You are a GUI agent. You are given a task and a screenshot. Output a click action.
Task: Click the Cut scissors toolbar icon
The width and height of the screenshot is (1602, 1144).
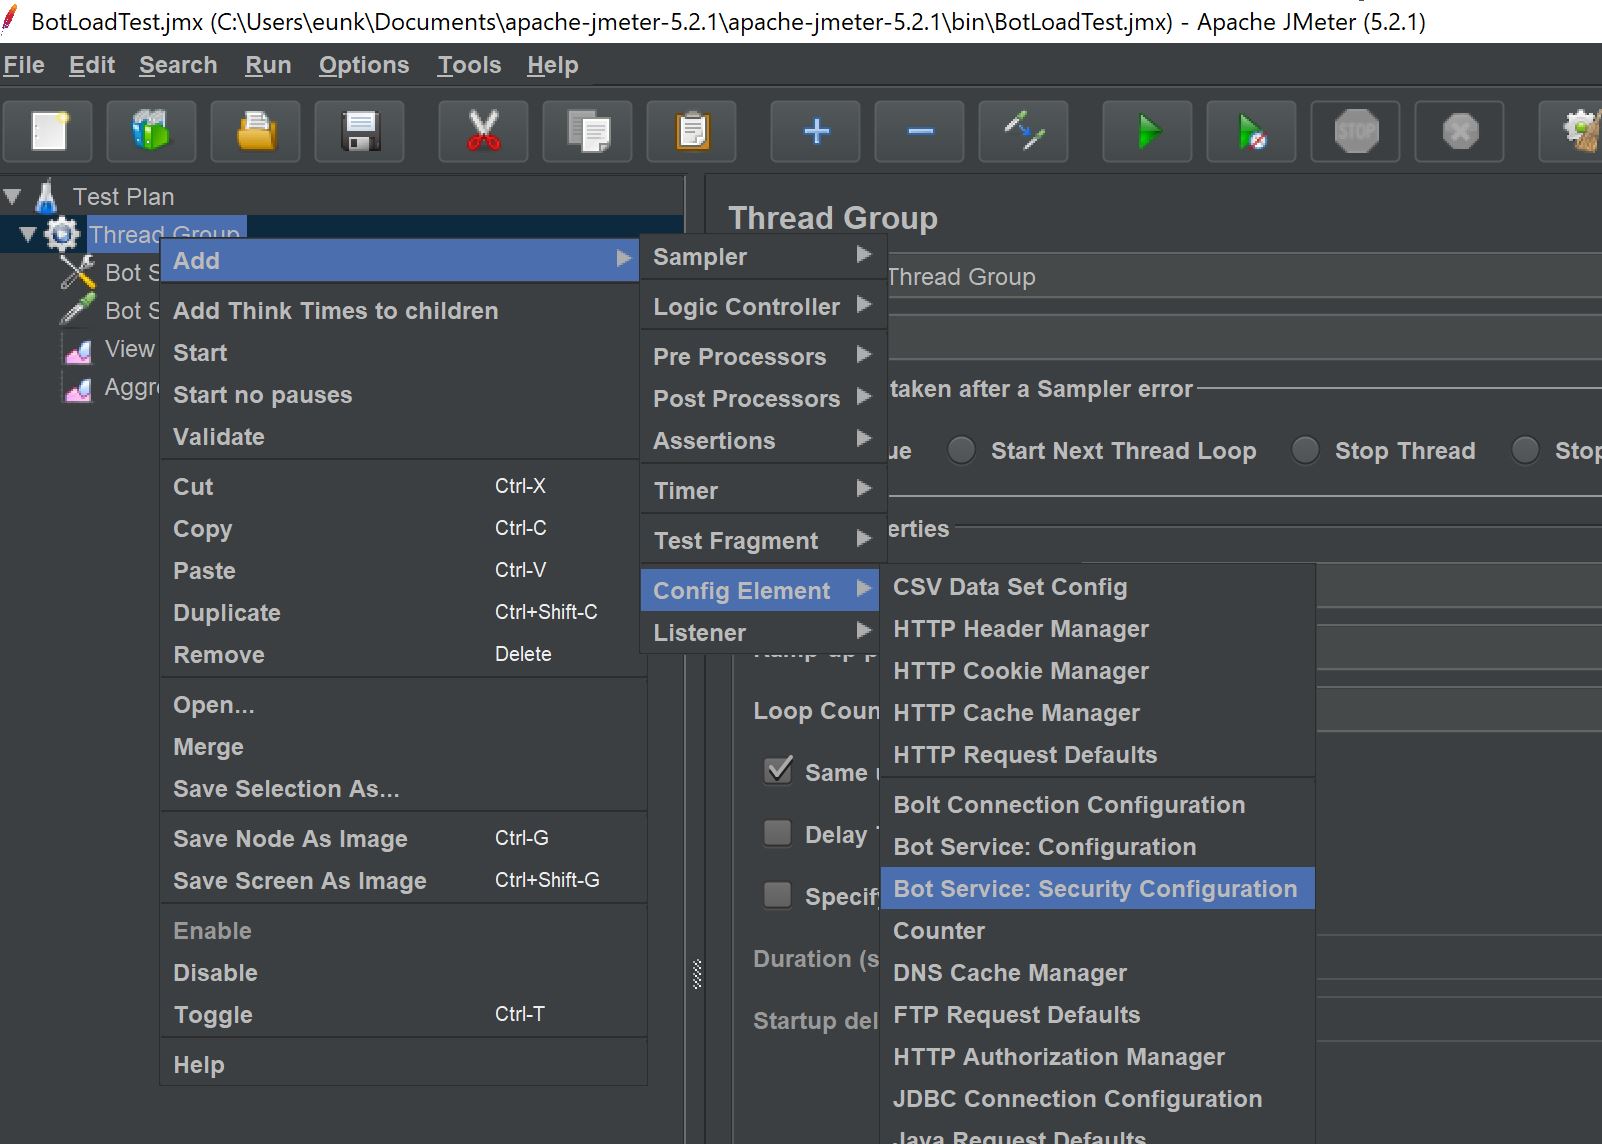[x=484, y=131]
